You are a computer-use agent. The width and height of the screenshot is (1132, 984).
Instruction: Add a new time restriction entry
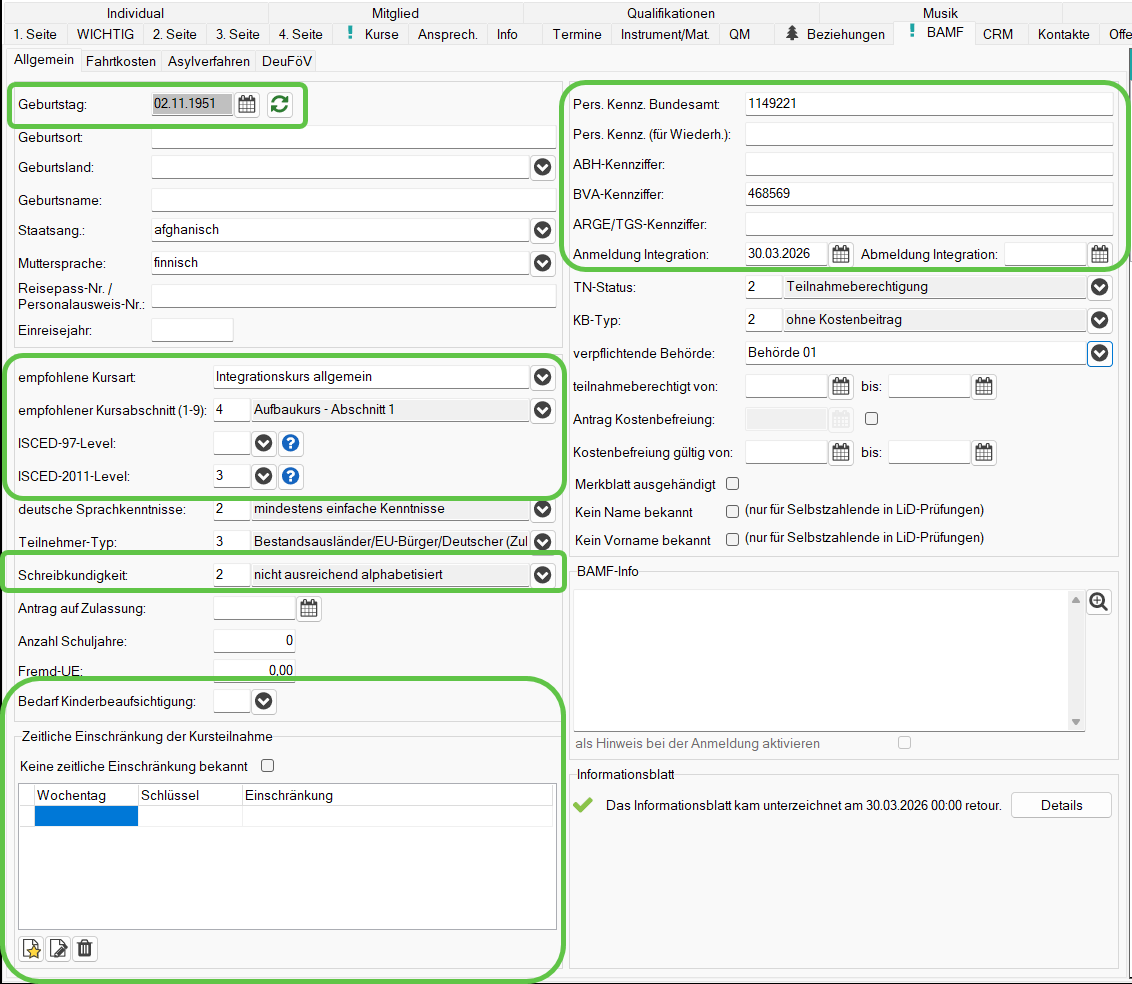pyautogui.click(x=32, y=949)
